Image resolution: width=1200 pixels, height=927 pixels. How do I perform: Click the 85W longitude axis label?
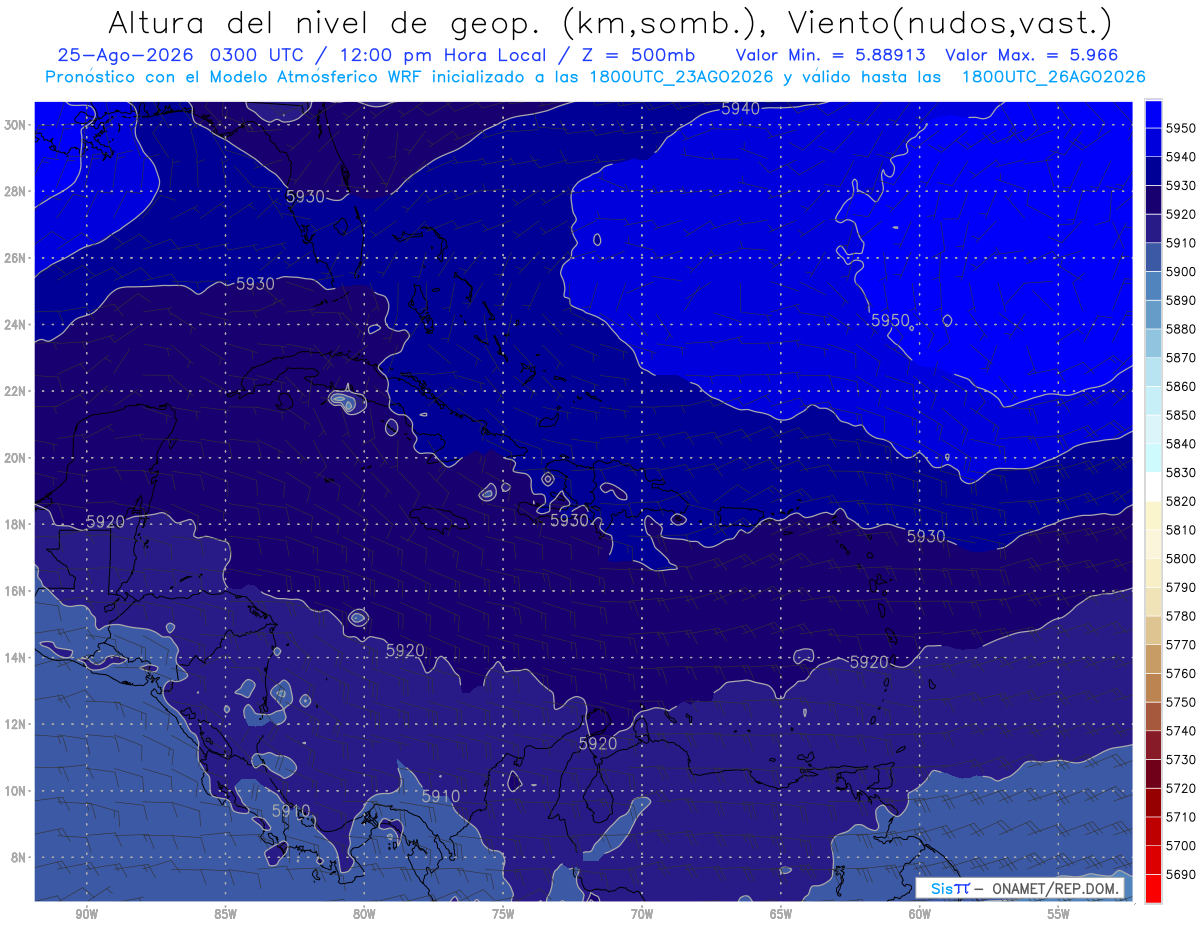coord(225,914)
